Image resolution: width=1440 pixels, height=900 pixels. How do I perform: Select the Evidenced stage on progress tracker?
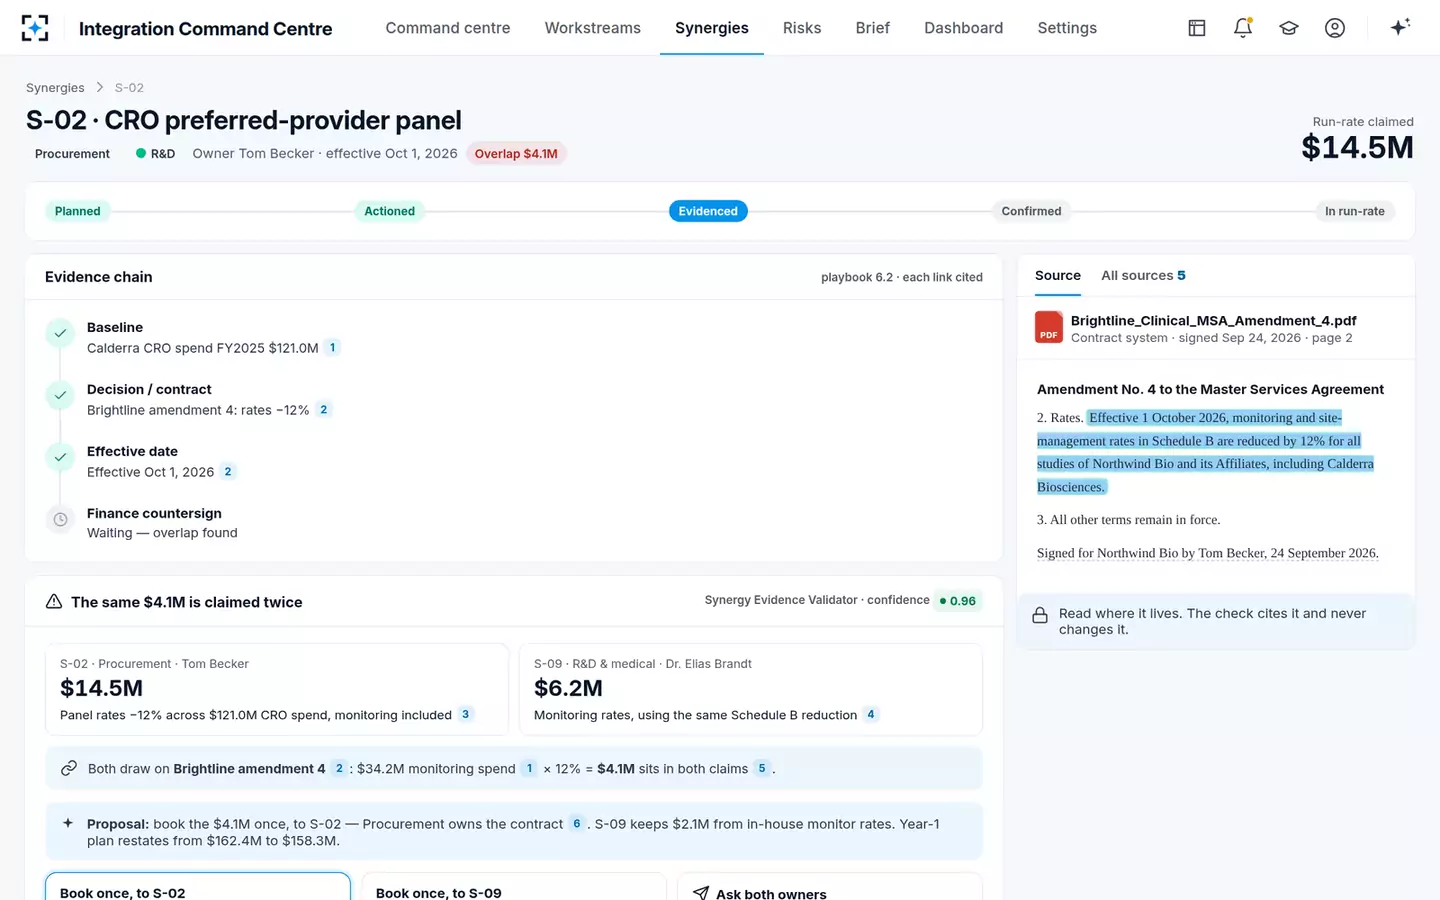coord(708,211)
